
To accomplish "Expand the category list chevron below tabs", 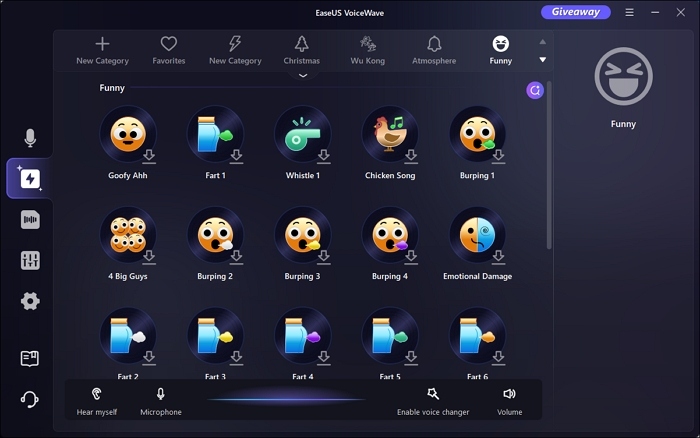I will pos(302,74).
